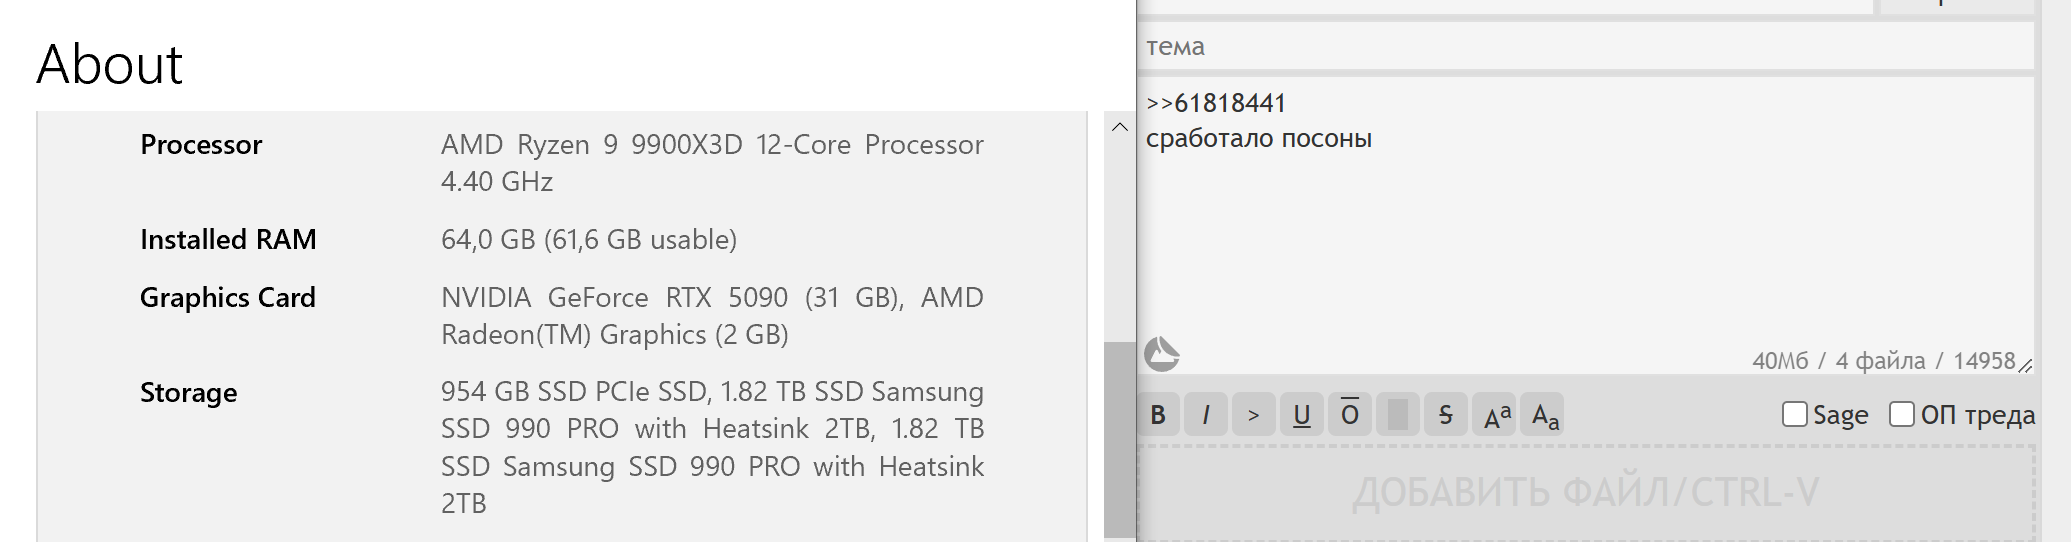Apply overline formatting
The image size is (2071, 542).
1350,415
